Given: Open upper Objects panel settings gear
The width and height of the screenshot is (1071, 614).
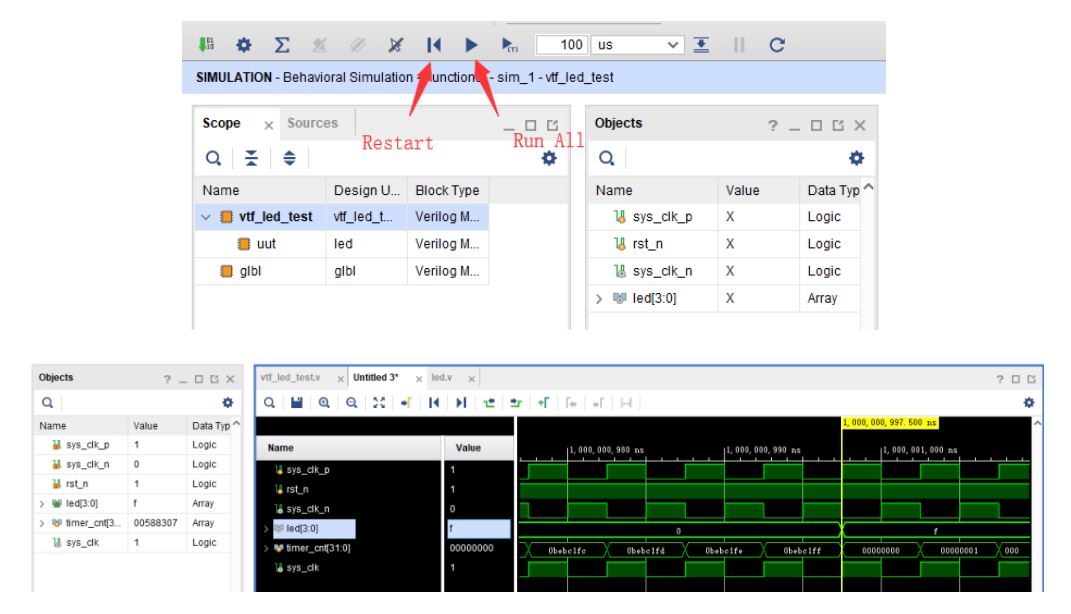Looking at the screenshot, I should (x=857, y=158).
